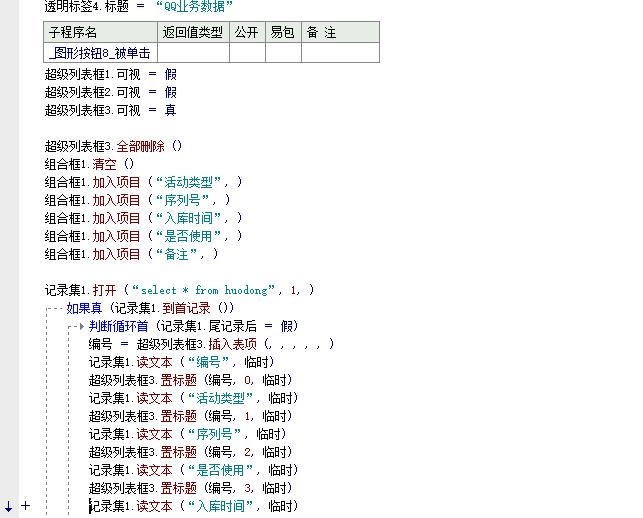643x518 pixels.
Task: Click the 公开 column header
Action: pos(247,32)
